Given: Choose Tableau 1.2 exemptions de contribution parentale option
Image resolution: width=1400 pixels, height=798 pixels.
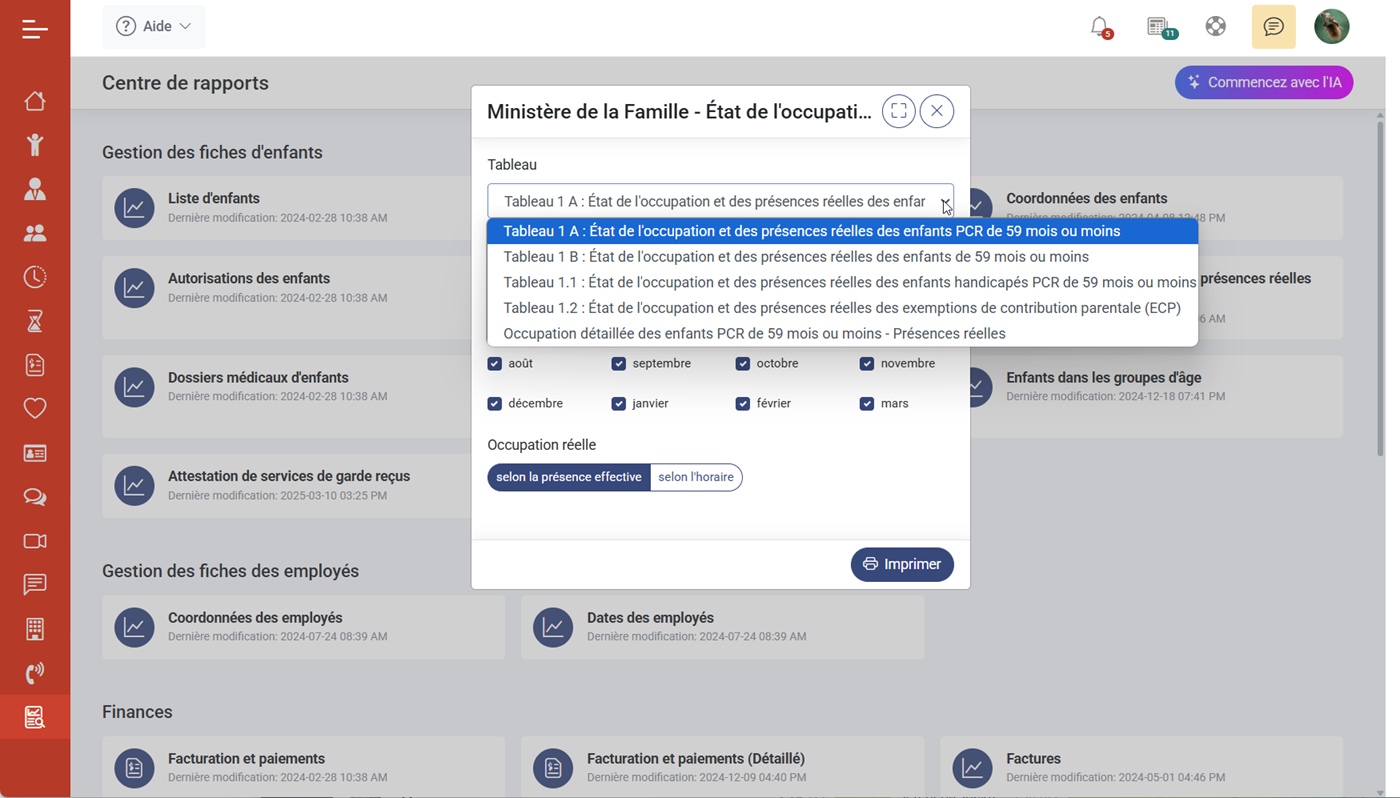Looking at the screenshot, I should pos(840,307).
